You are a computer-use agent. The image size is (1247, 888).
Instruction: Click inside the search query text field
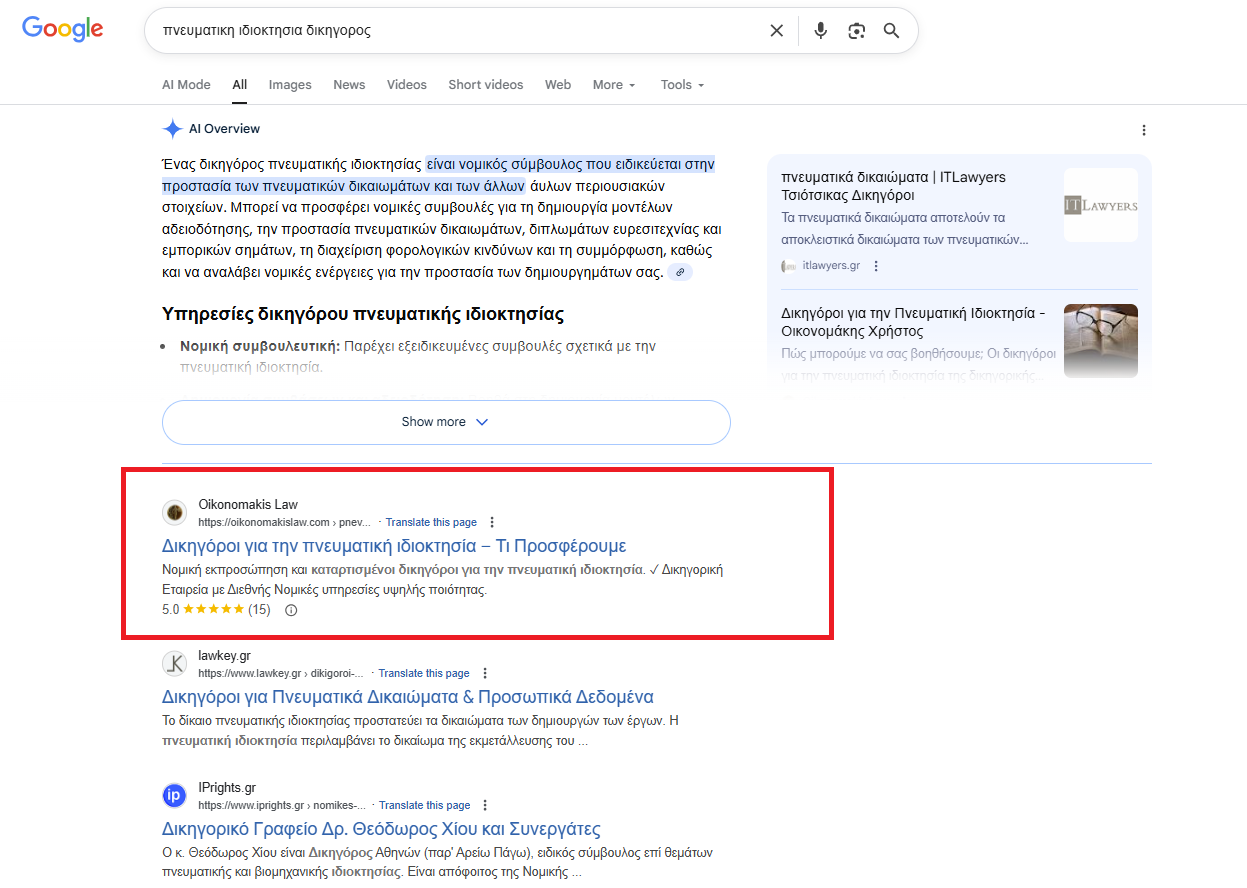pyautogui.click(x=450, y=31)
